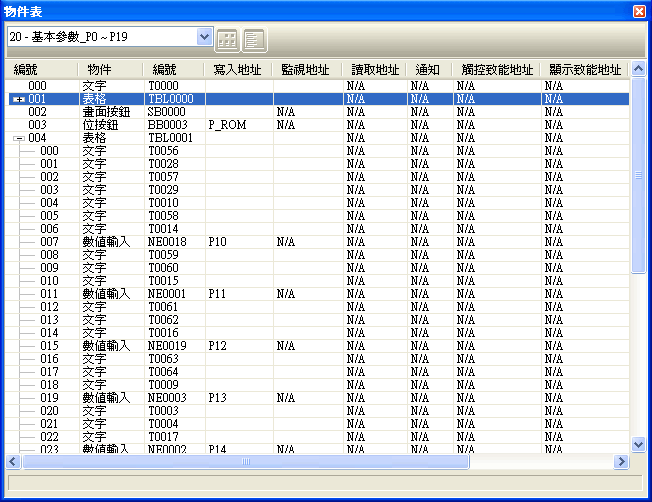652x502 pixels.
Task: Click the 觸控致能地址 column header
Action: [497, 69]
